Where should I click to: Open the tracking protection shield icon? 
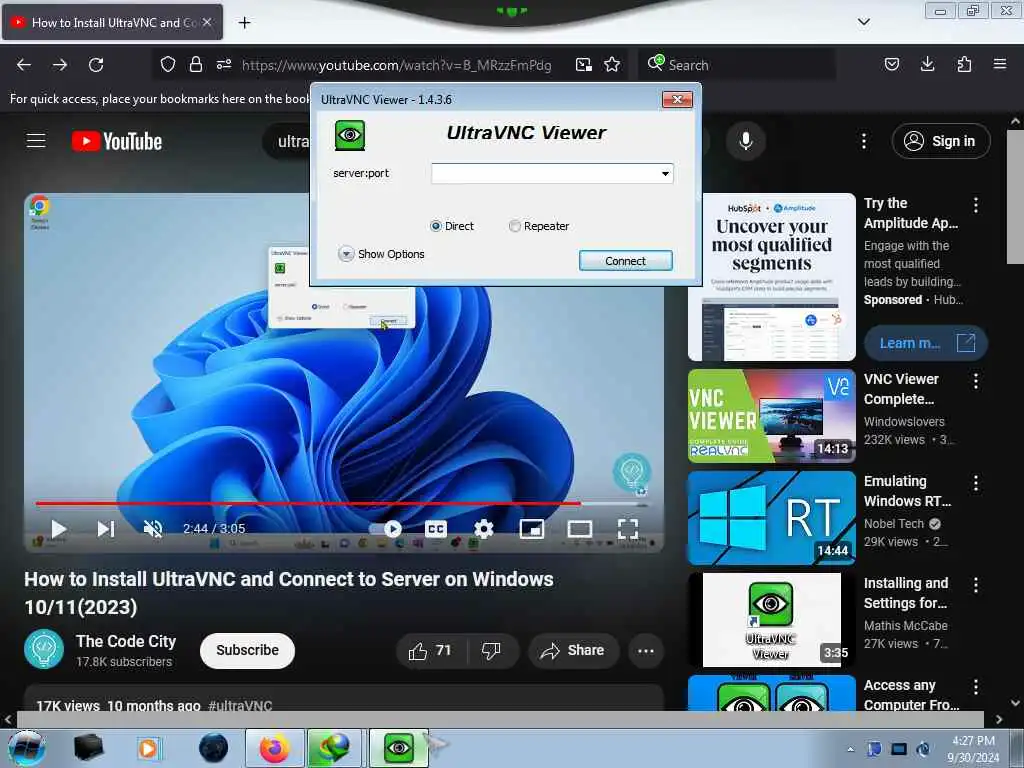pos(168,65)
